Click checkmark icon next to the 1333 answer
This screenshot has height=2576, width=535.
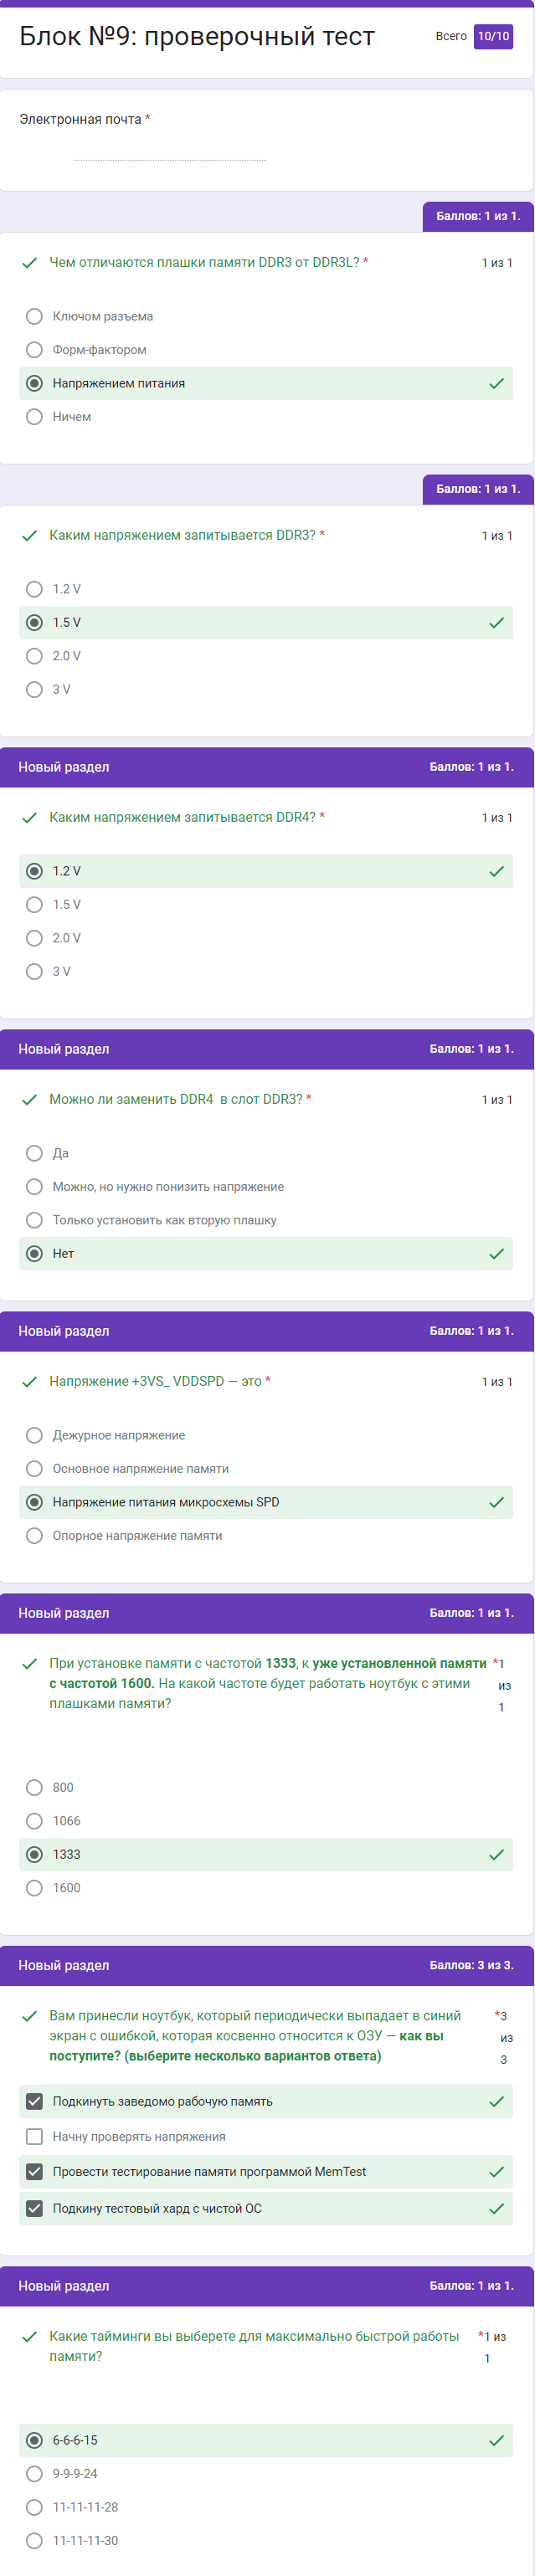[x=496, y=1855]
